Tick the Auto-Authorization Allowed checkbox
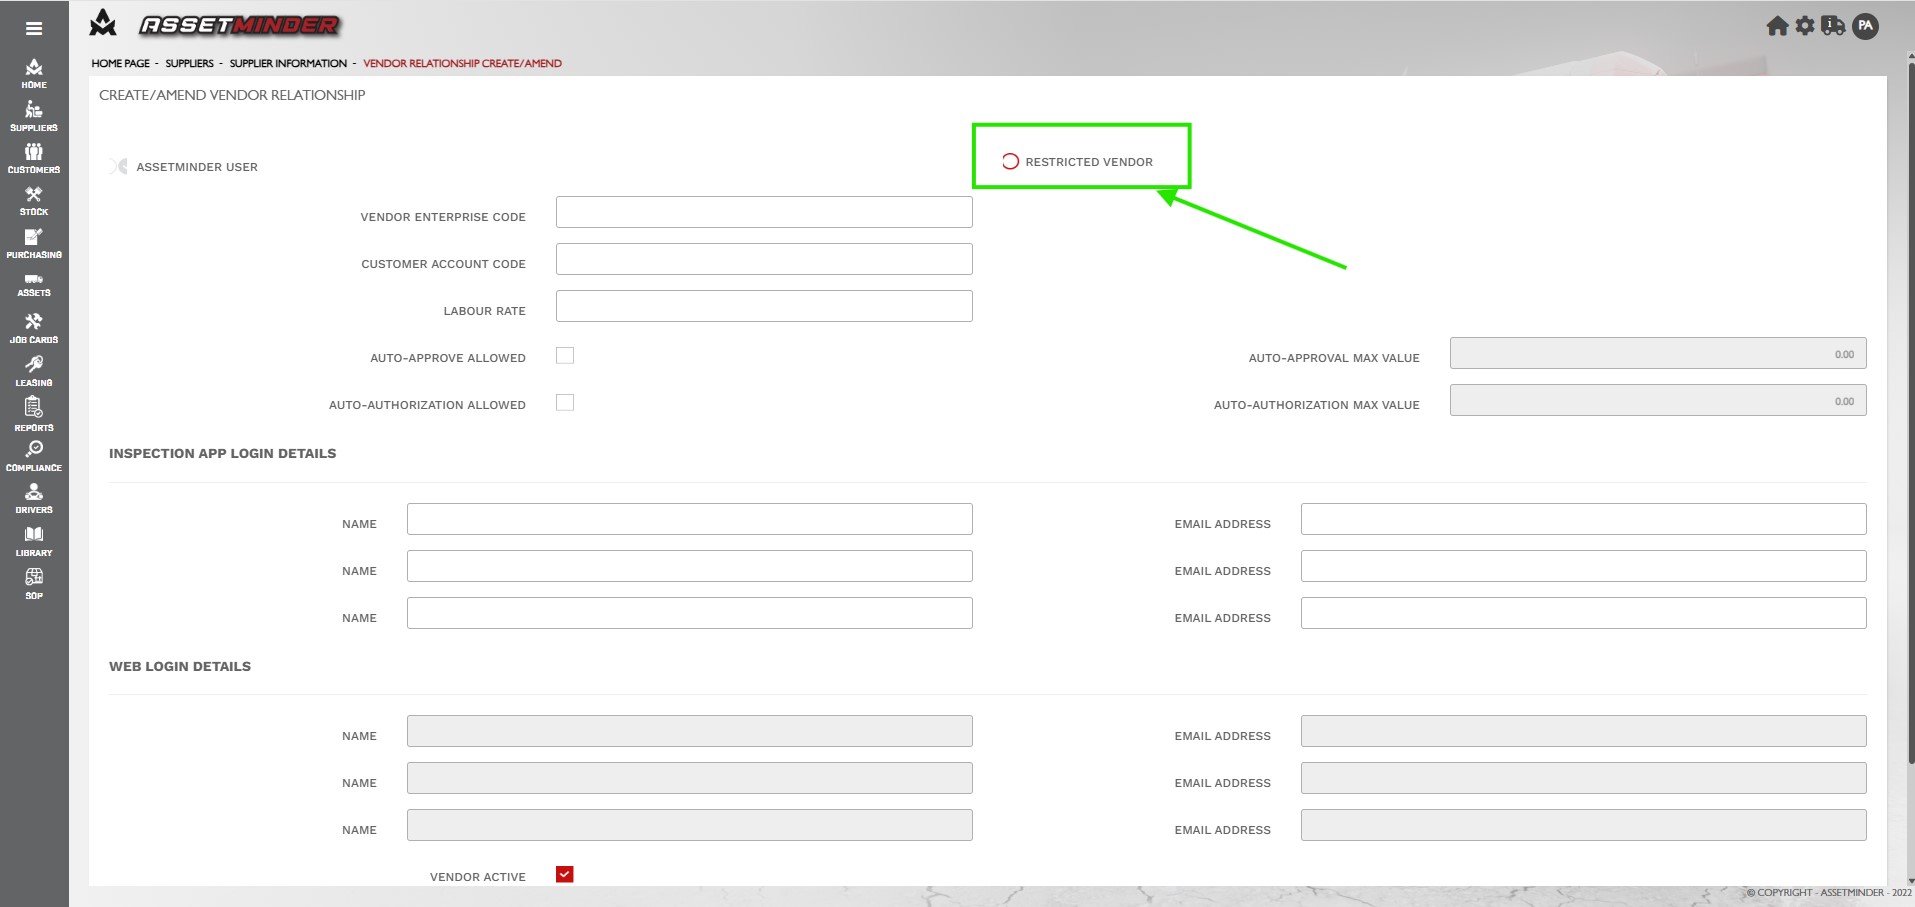This screenshot has height=907, width=1915. point(565,403)
